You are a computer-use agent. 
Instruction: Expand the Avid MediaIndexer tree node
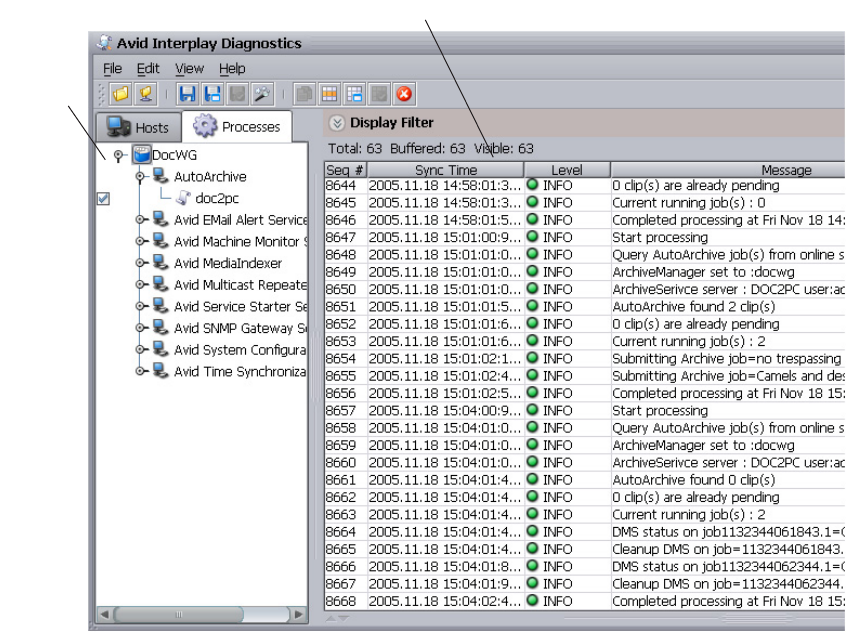(x=140, y=263)
